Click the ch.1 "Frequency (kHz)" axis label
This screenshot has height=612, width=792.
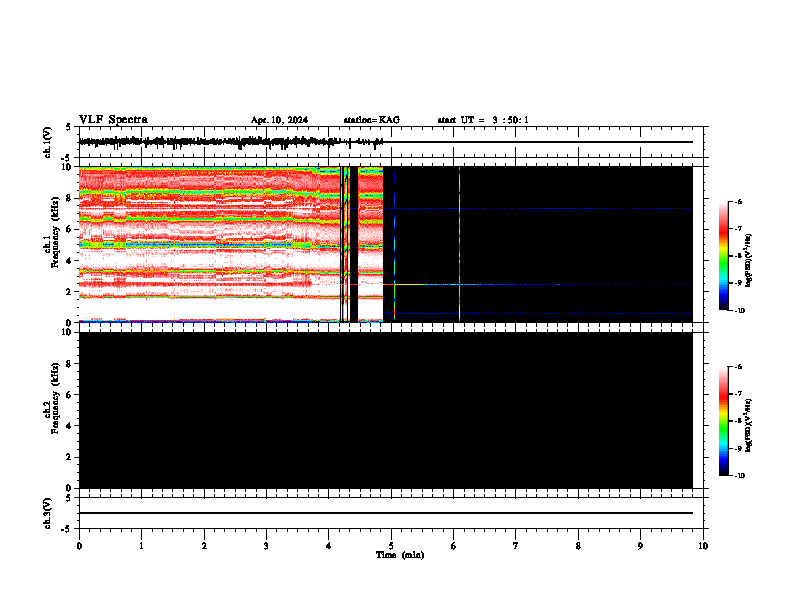[x=55, y=232]
